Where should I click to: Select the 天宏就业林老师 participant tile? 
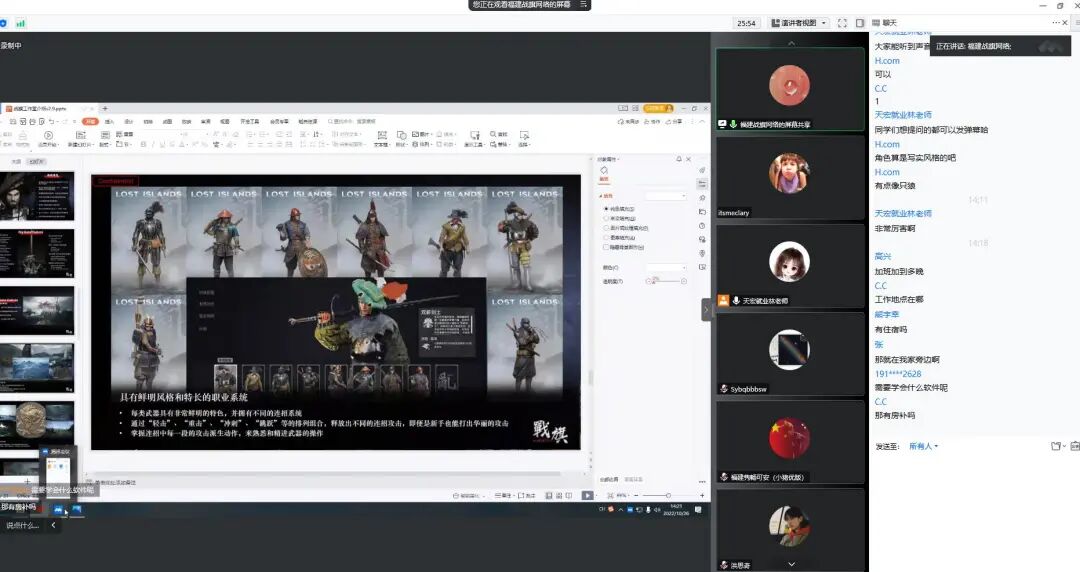pyautogui.click(x=790, y=266)
